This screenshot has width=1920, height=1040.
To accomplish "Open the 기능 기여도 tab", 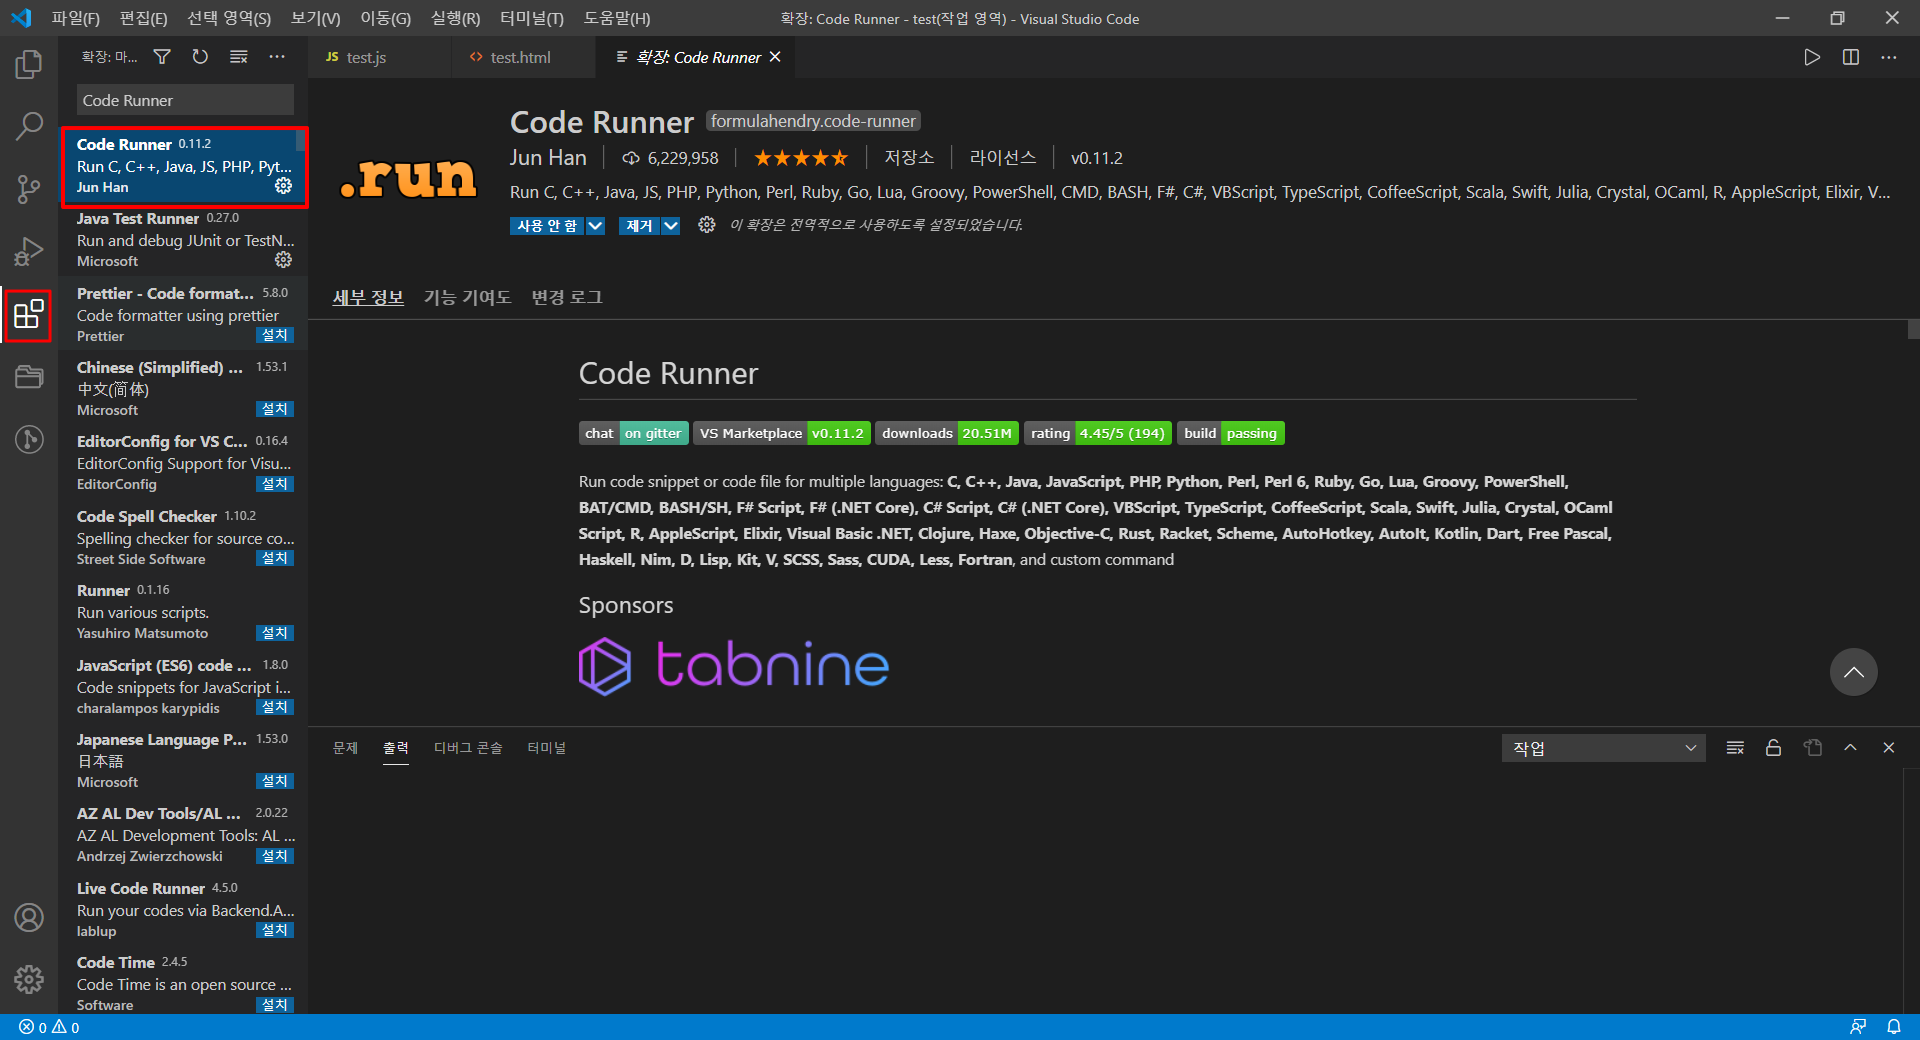I will [x=467, y=297].
